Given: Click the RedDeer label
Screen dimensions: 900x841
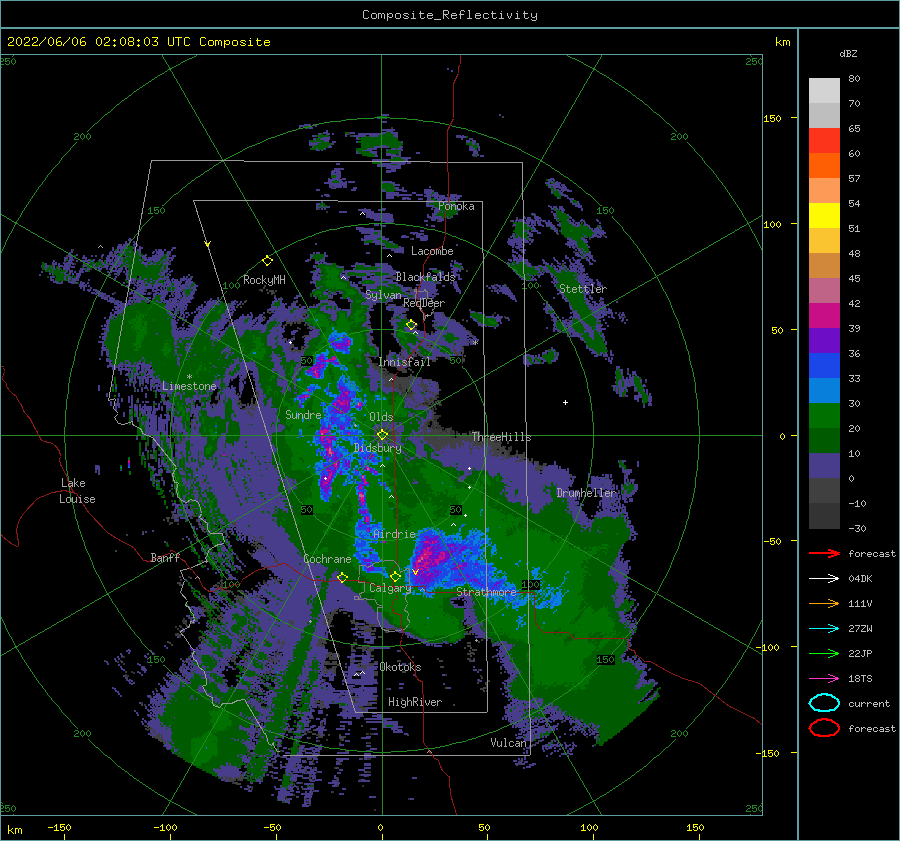Looking at the screenshot, I should click(x=424, y=303).
